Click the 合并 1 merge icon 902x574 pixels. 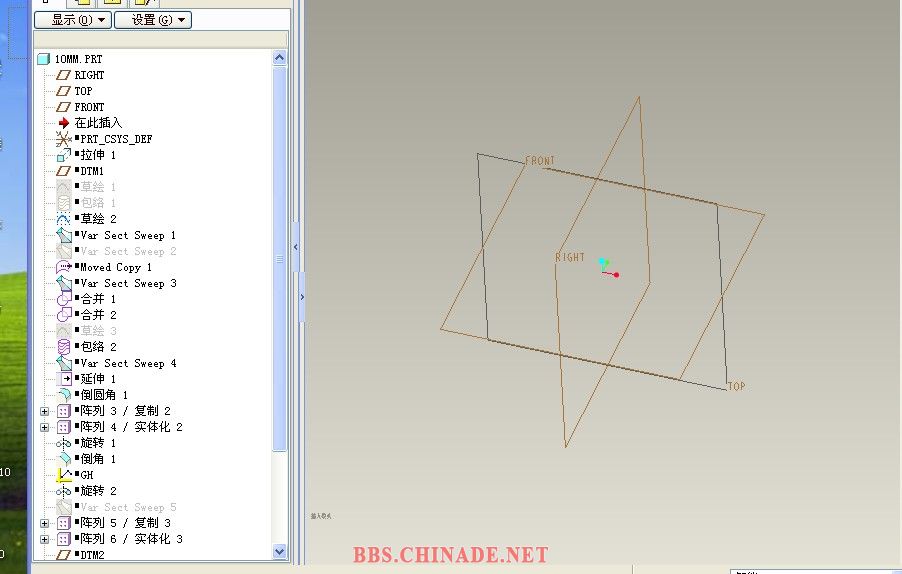[x=64, y=299]
